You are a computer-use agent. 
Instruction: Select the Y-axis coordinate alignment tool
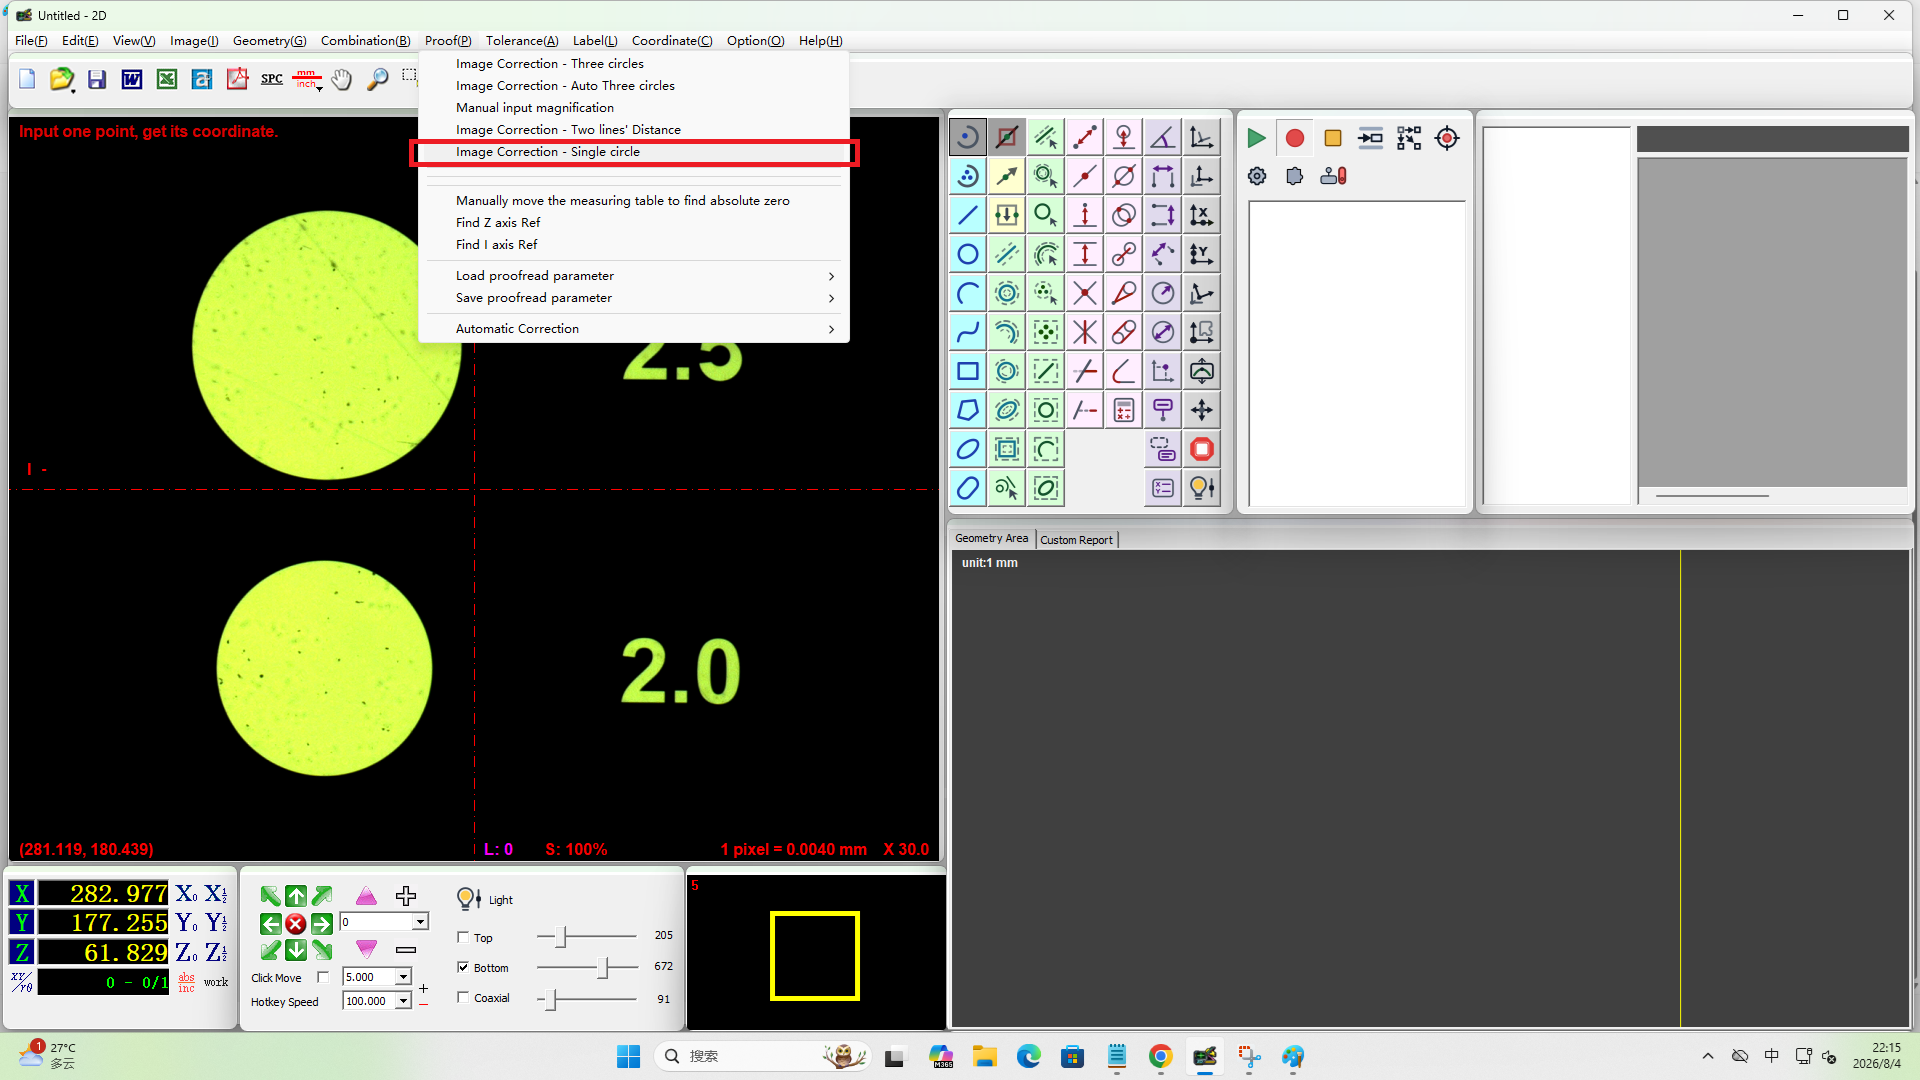coord(1202,254)
